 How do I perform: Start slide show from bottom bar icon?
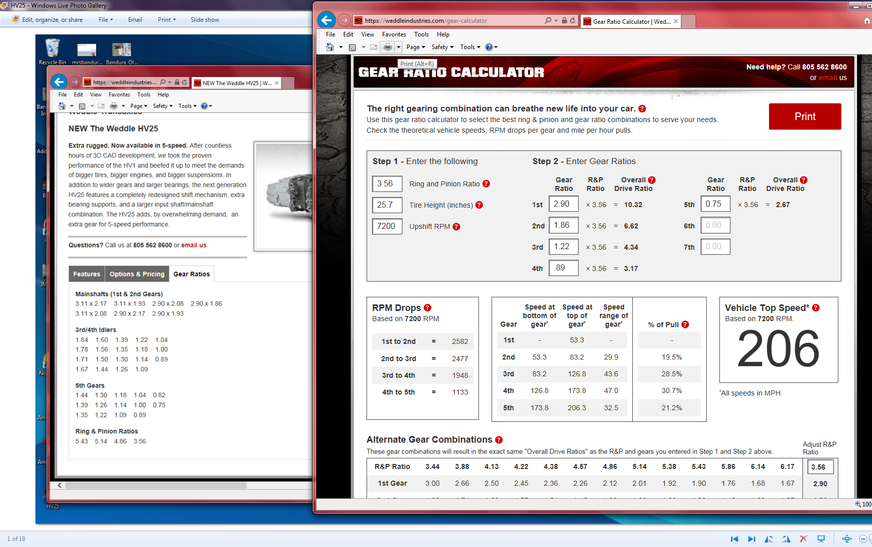821,539
